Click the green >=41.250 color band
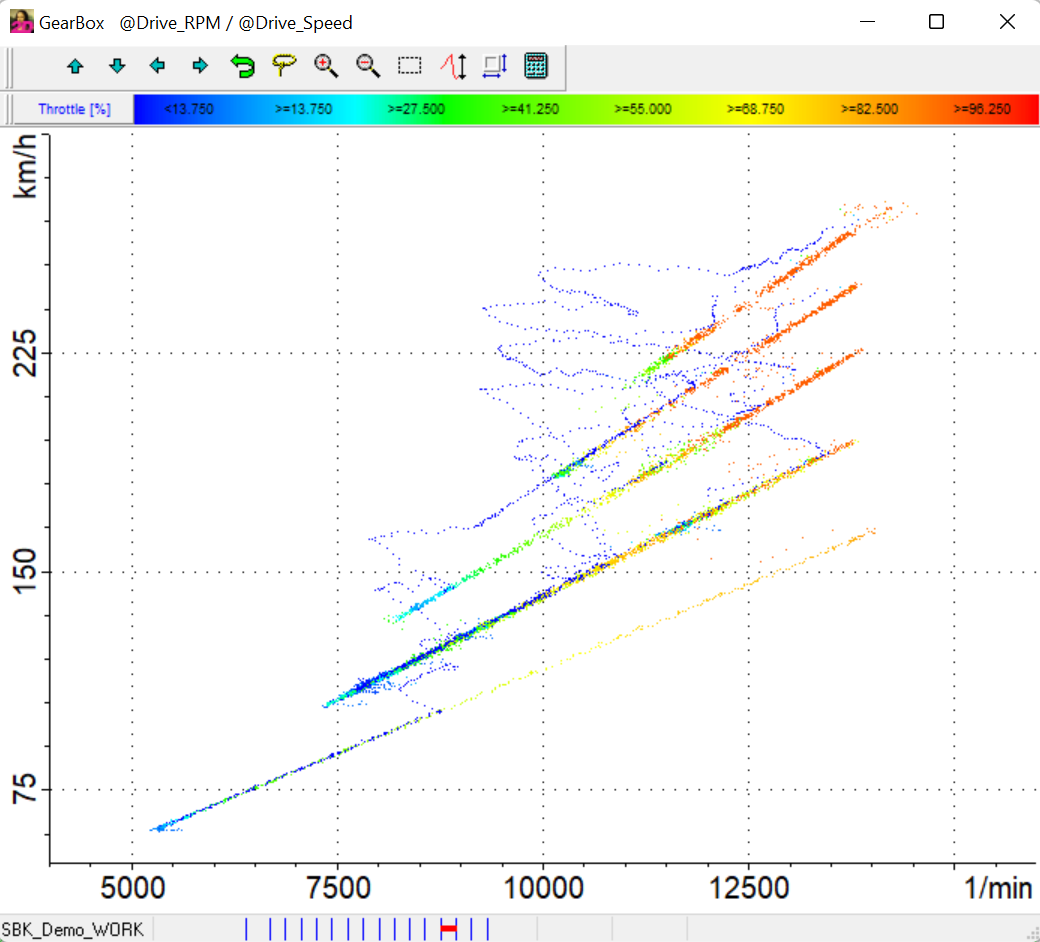Image resolution: width=1040 pixels, height=942 pixels. click(530, 109)
